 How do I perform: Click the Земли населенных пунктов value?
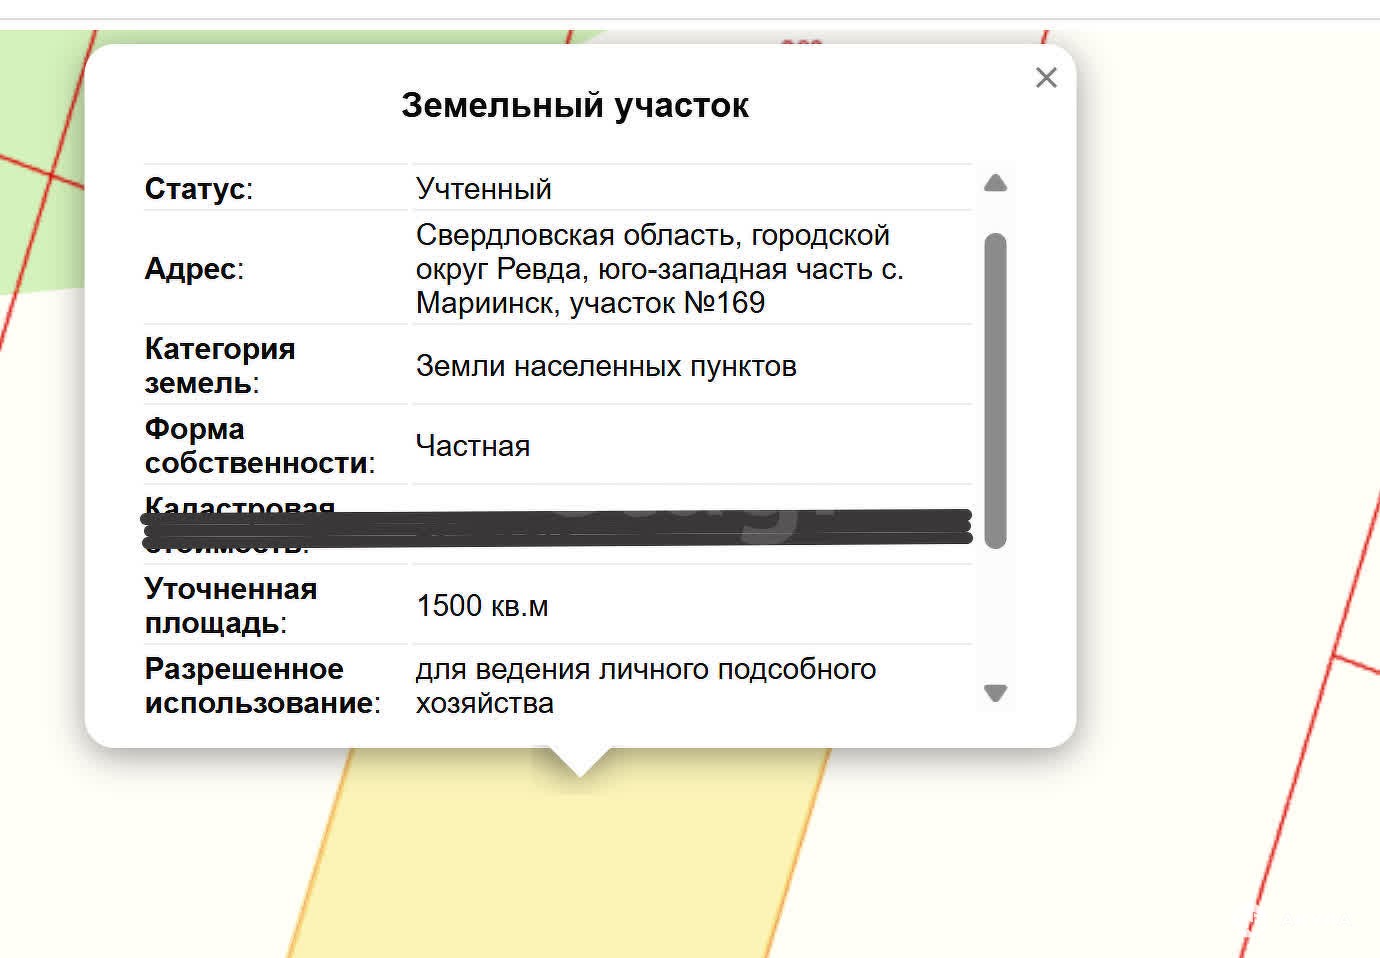click(x=606, y=366)
